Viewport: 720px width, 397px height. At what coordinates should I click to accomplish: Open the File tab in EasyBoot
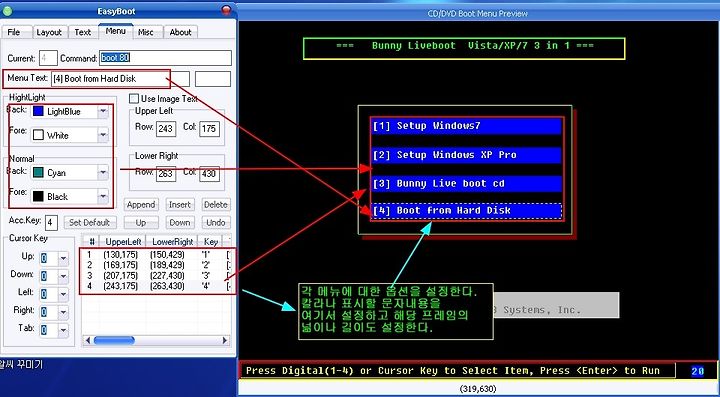click(x=14, y=32)
